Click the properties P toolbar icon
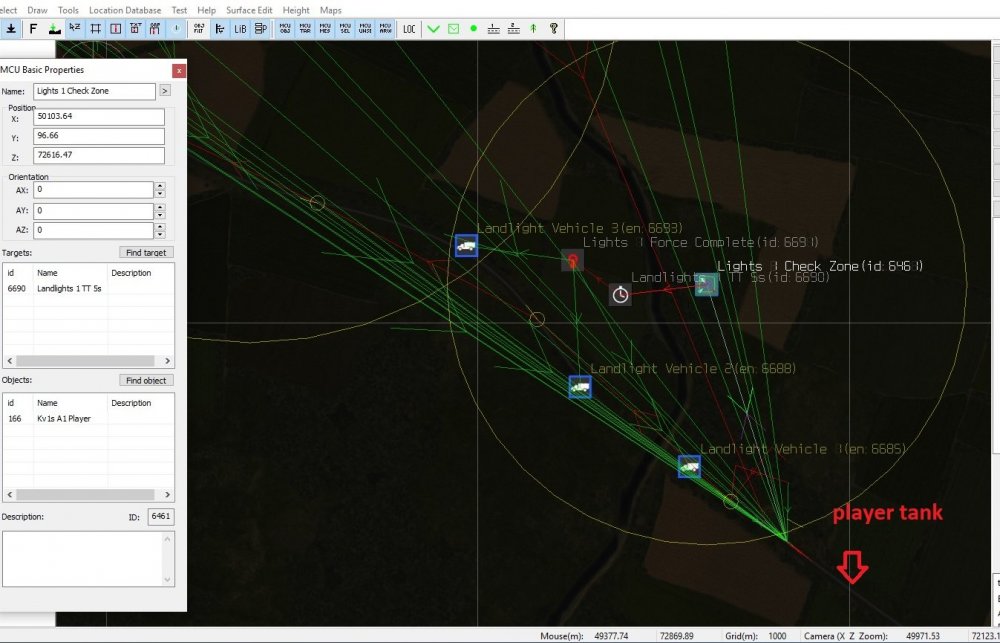This screenshot has width=1000, height=643. pos(260,29)
